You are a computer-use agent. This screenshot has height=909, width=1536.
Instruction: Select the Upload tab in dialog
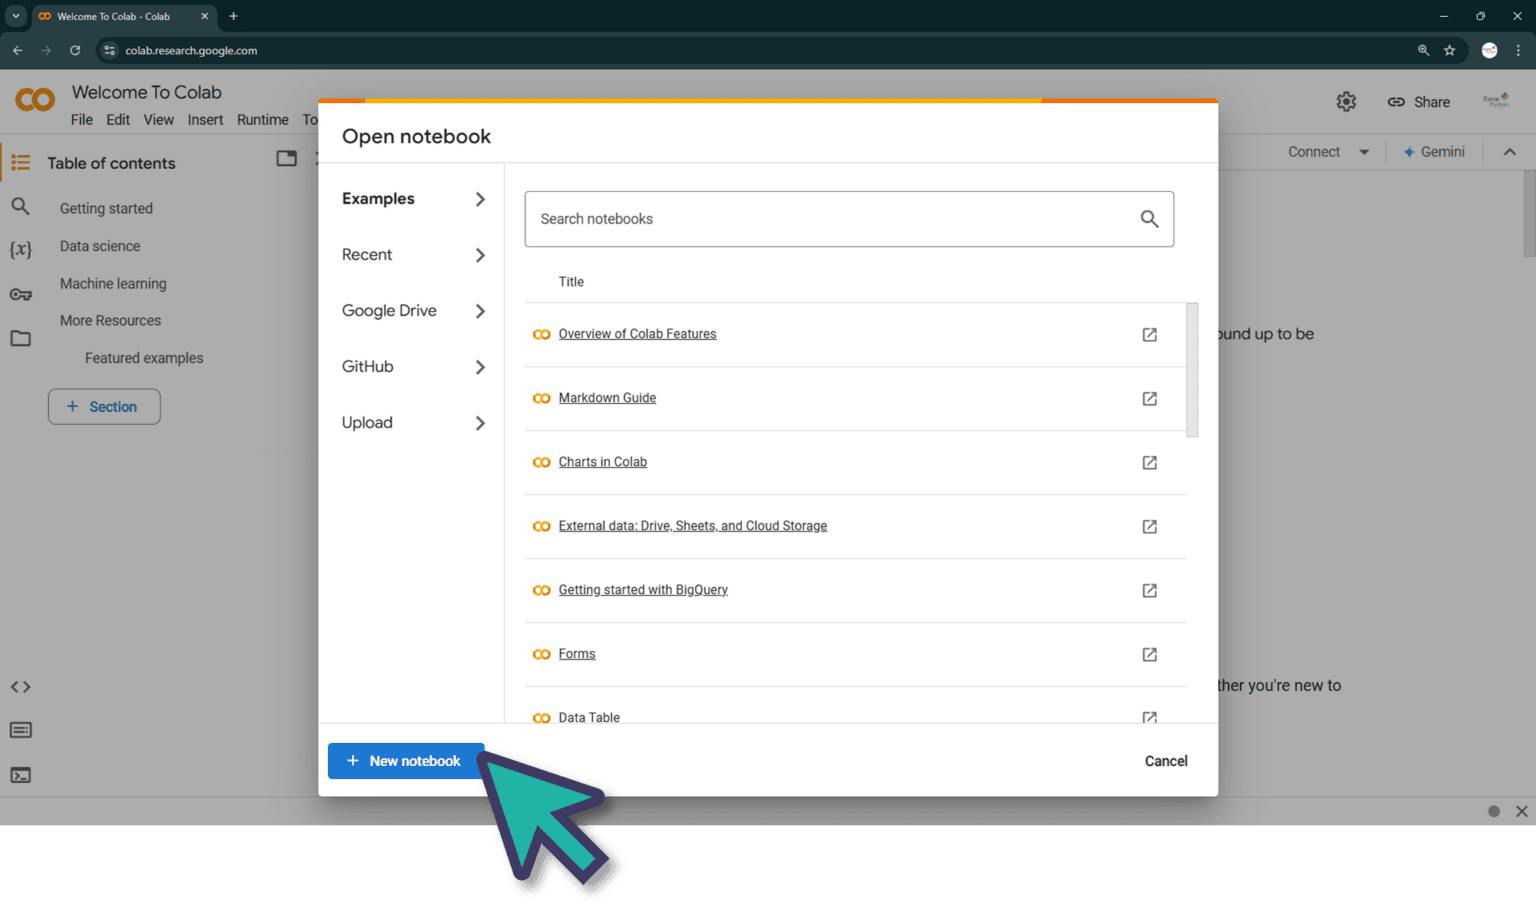pyautogui.click(x=413, y=423)
